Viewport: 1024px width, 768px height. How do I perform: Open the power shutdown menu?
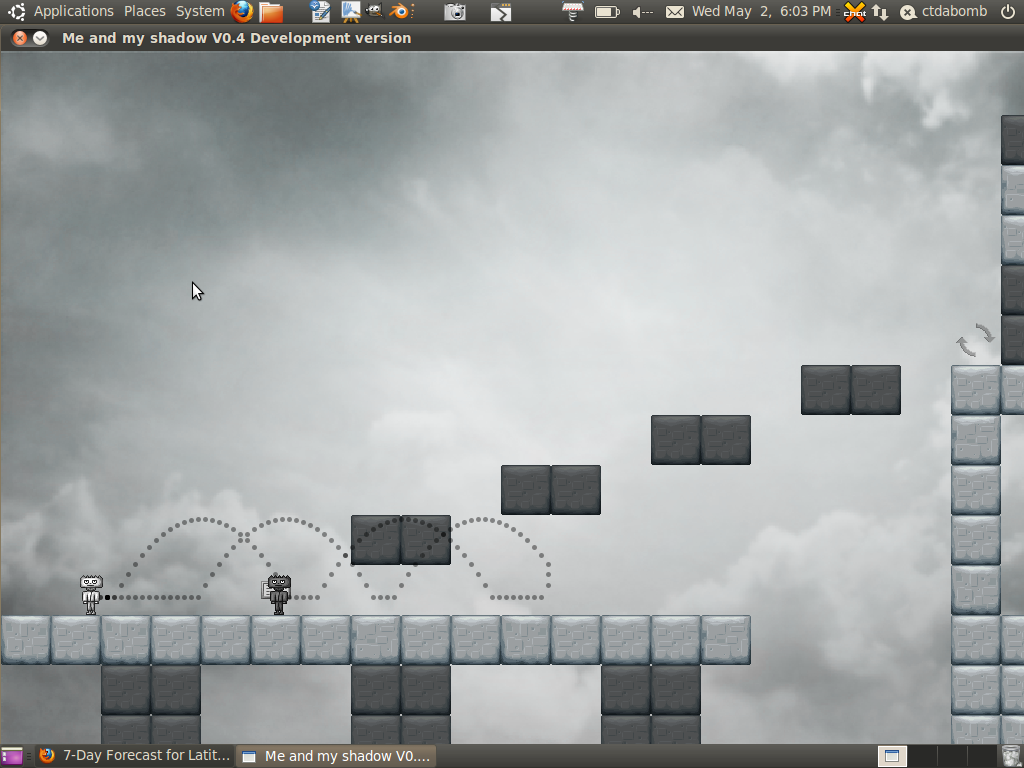point(1008,12)
